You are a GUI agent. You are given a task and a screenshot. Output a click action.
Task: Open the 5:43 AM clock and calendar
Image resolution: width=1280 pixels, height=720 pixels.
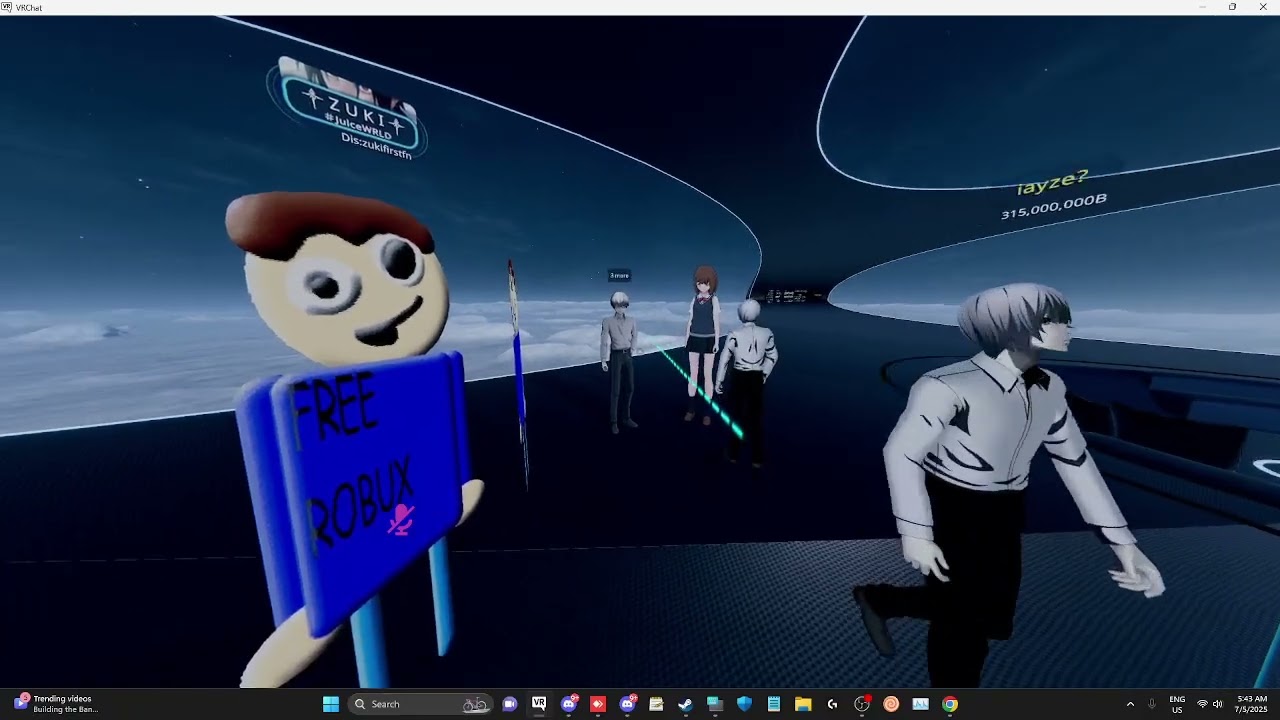(1252, 704)
